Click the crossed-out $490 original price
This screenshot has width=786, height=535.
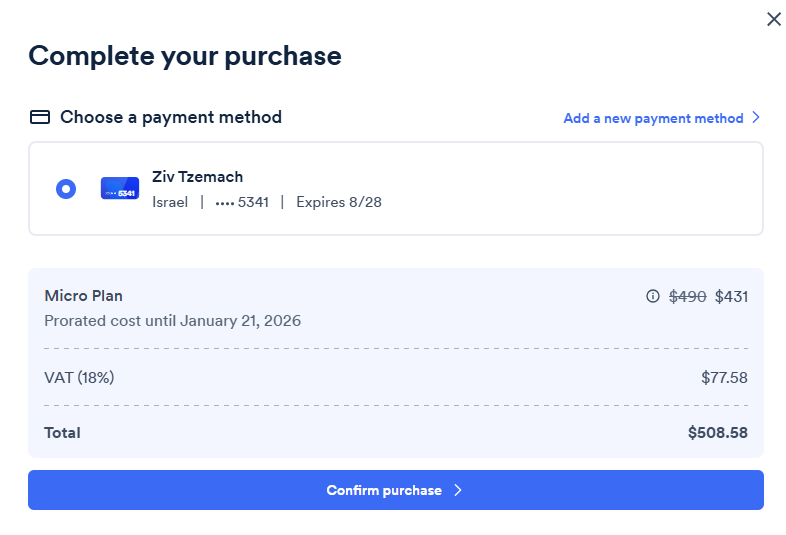pyautogui.click(x=687, y=296)
